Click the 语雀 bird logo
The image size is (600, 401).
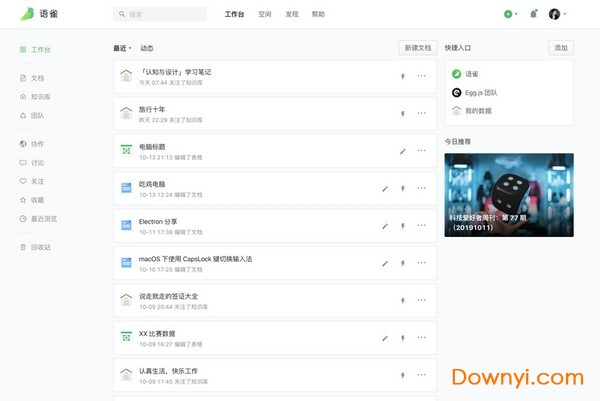coord(27,14)
